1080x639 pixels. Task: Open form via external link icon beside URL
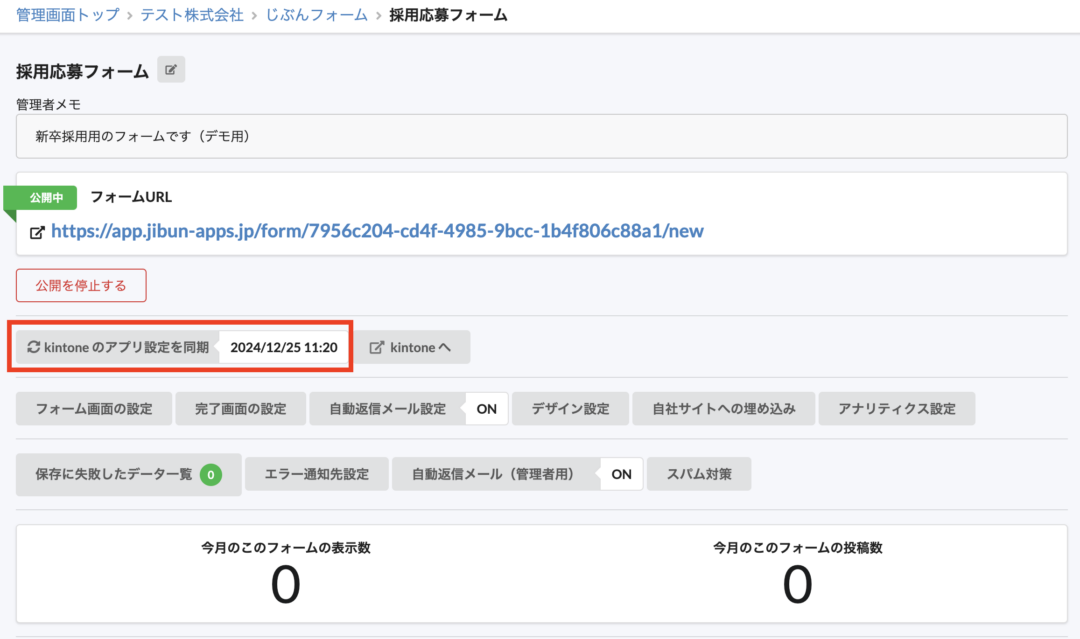pos(36,231)
